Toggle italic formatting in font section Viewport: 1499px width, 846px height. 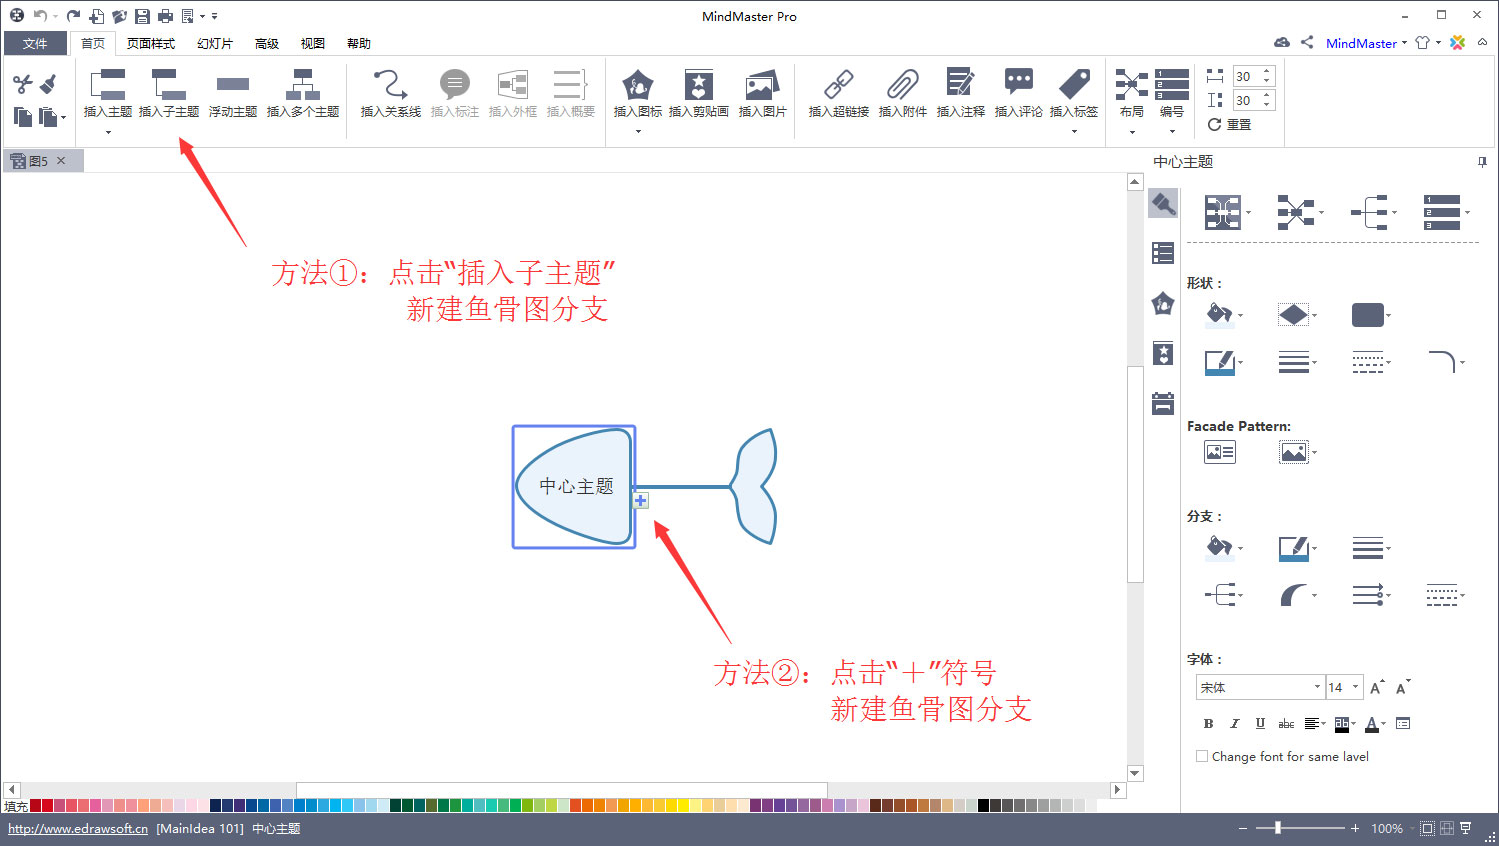(1234, 723)
